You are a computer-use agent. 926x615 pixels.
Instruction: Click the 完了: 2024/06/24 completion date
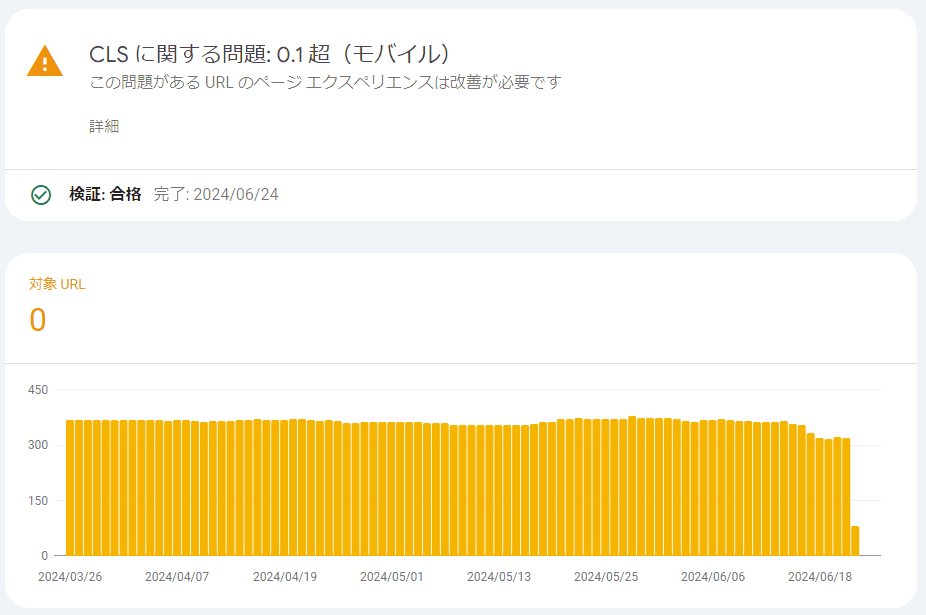[216, 194]
